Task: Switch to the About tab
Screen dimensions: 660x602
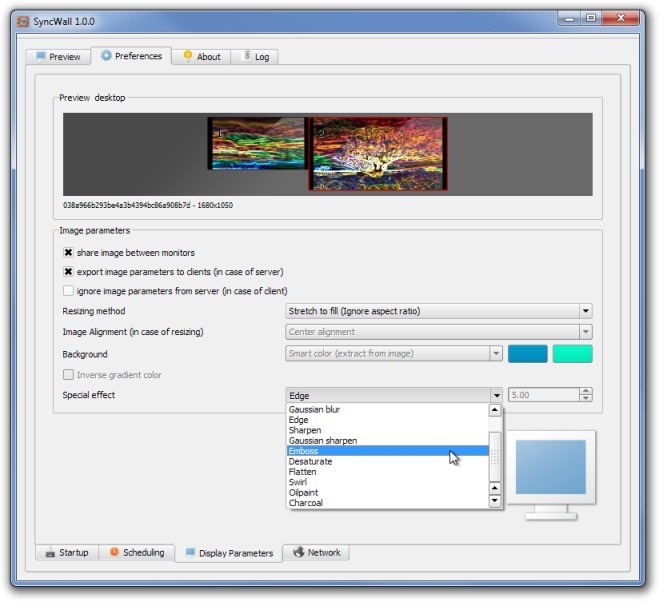Action: pyautogui.click(x=202, y=56)
